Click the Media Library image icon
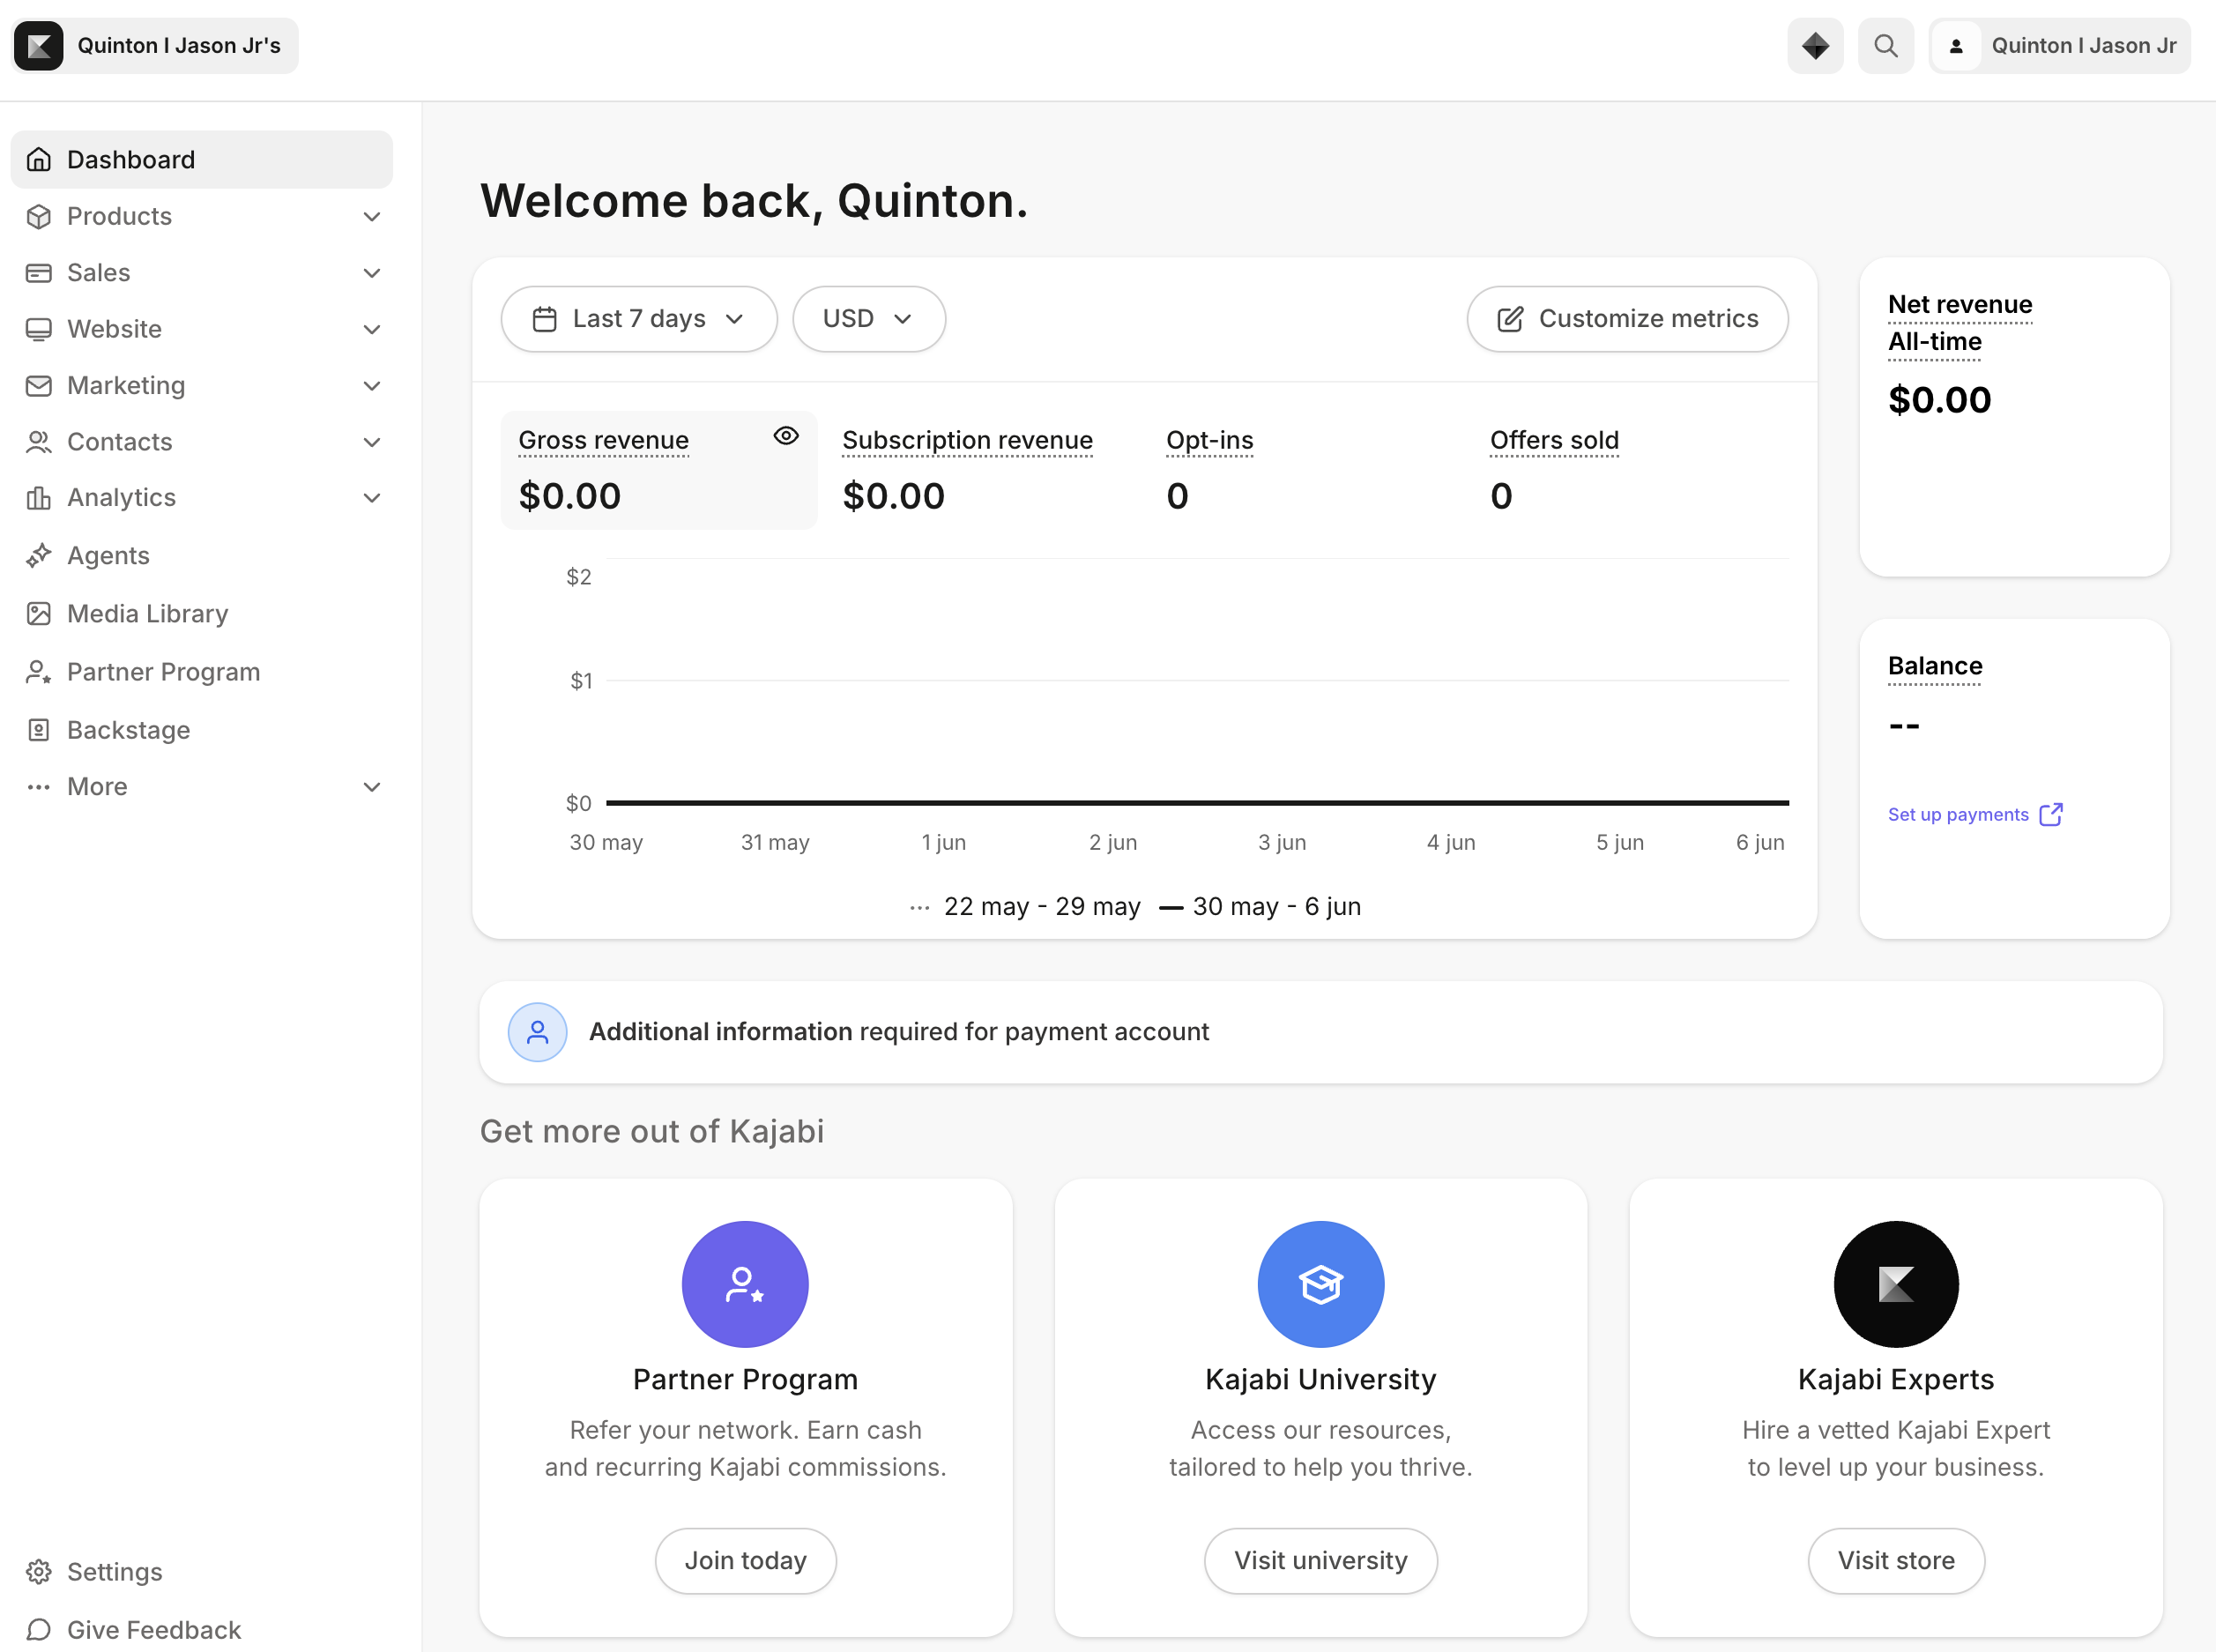 pyautogui.click(x=39, y=614)
